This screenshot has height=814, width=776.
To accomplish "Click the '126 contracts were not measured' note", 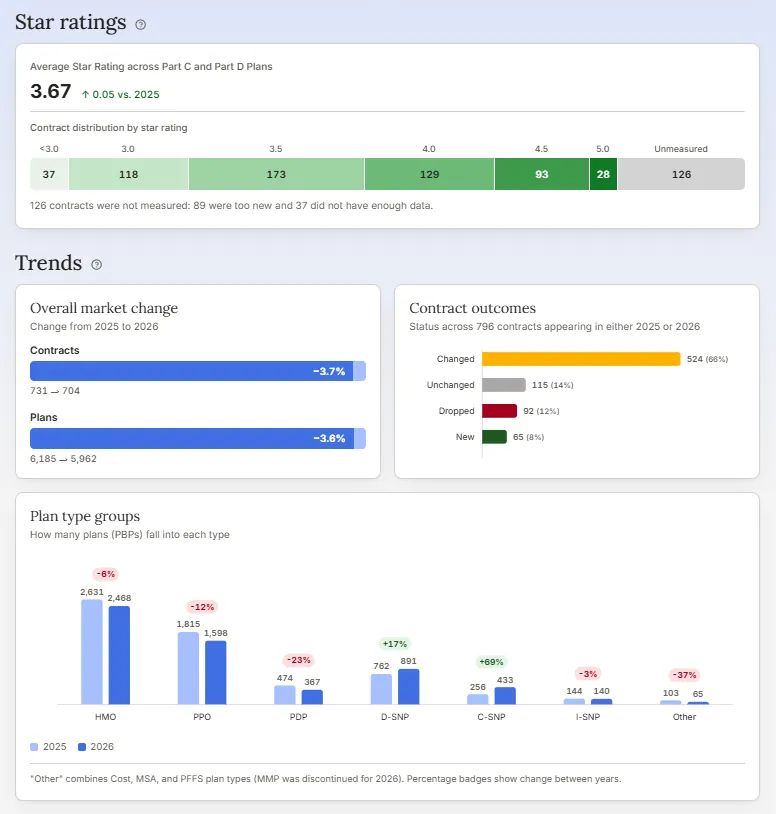I will tap(232, 206).
